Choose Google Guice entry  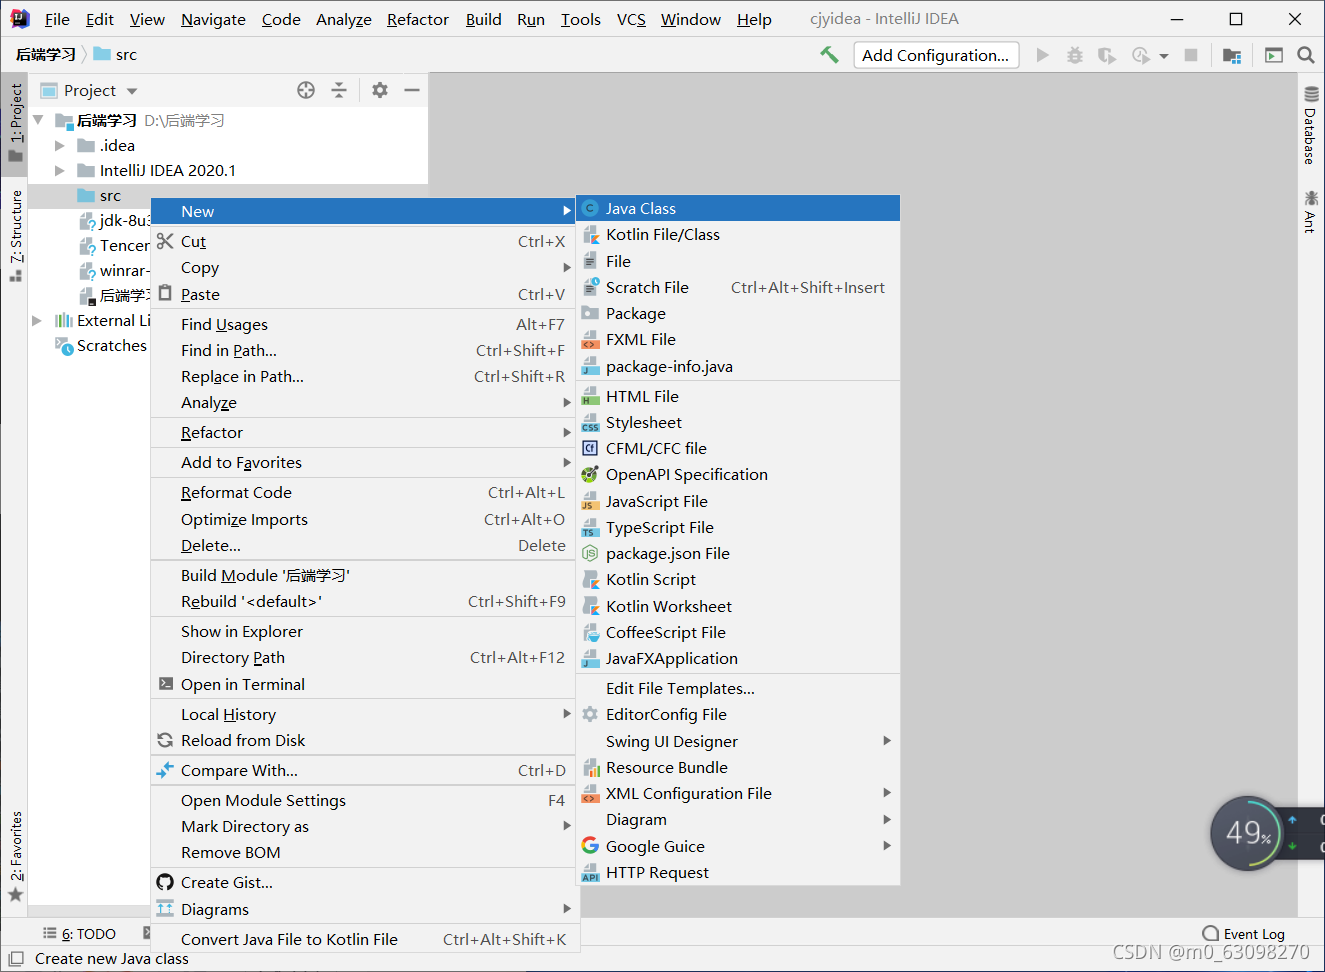point(738,846)
